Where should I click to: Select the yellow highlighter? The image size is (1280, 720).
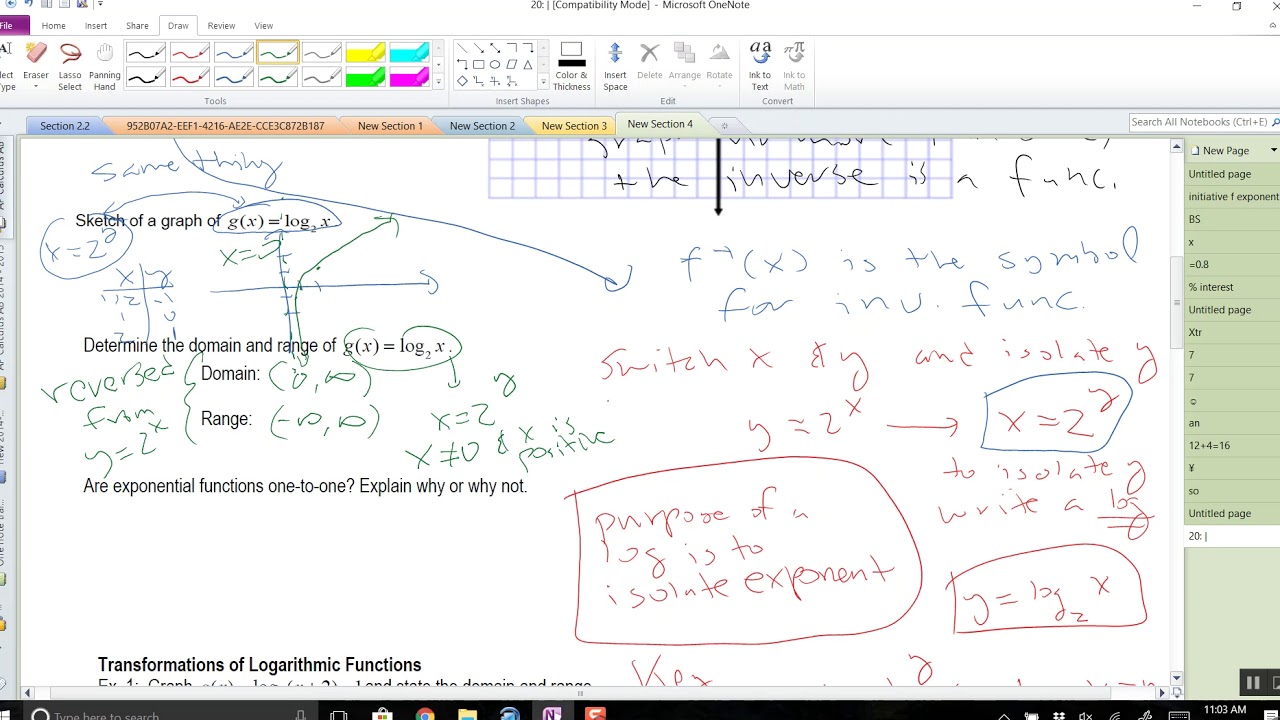(x=365, y=53)
